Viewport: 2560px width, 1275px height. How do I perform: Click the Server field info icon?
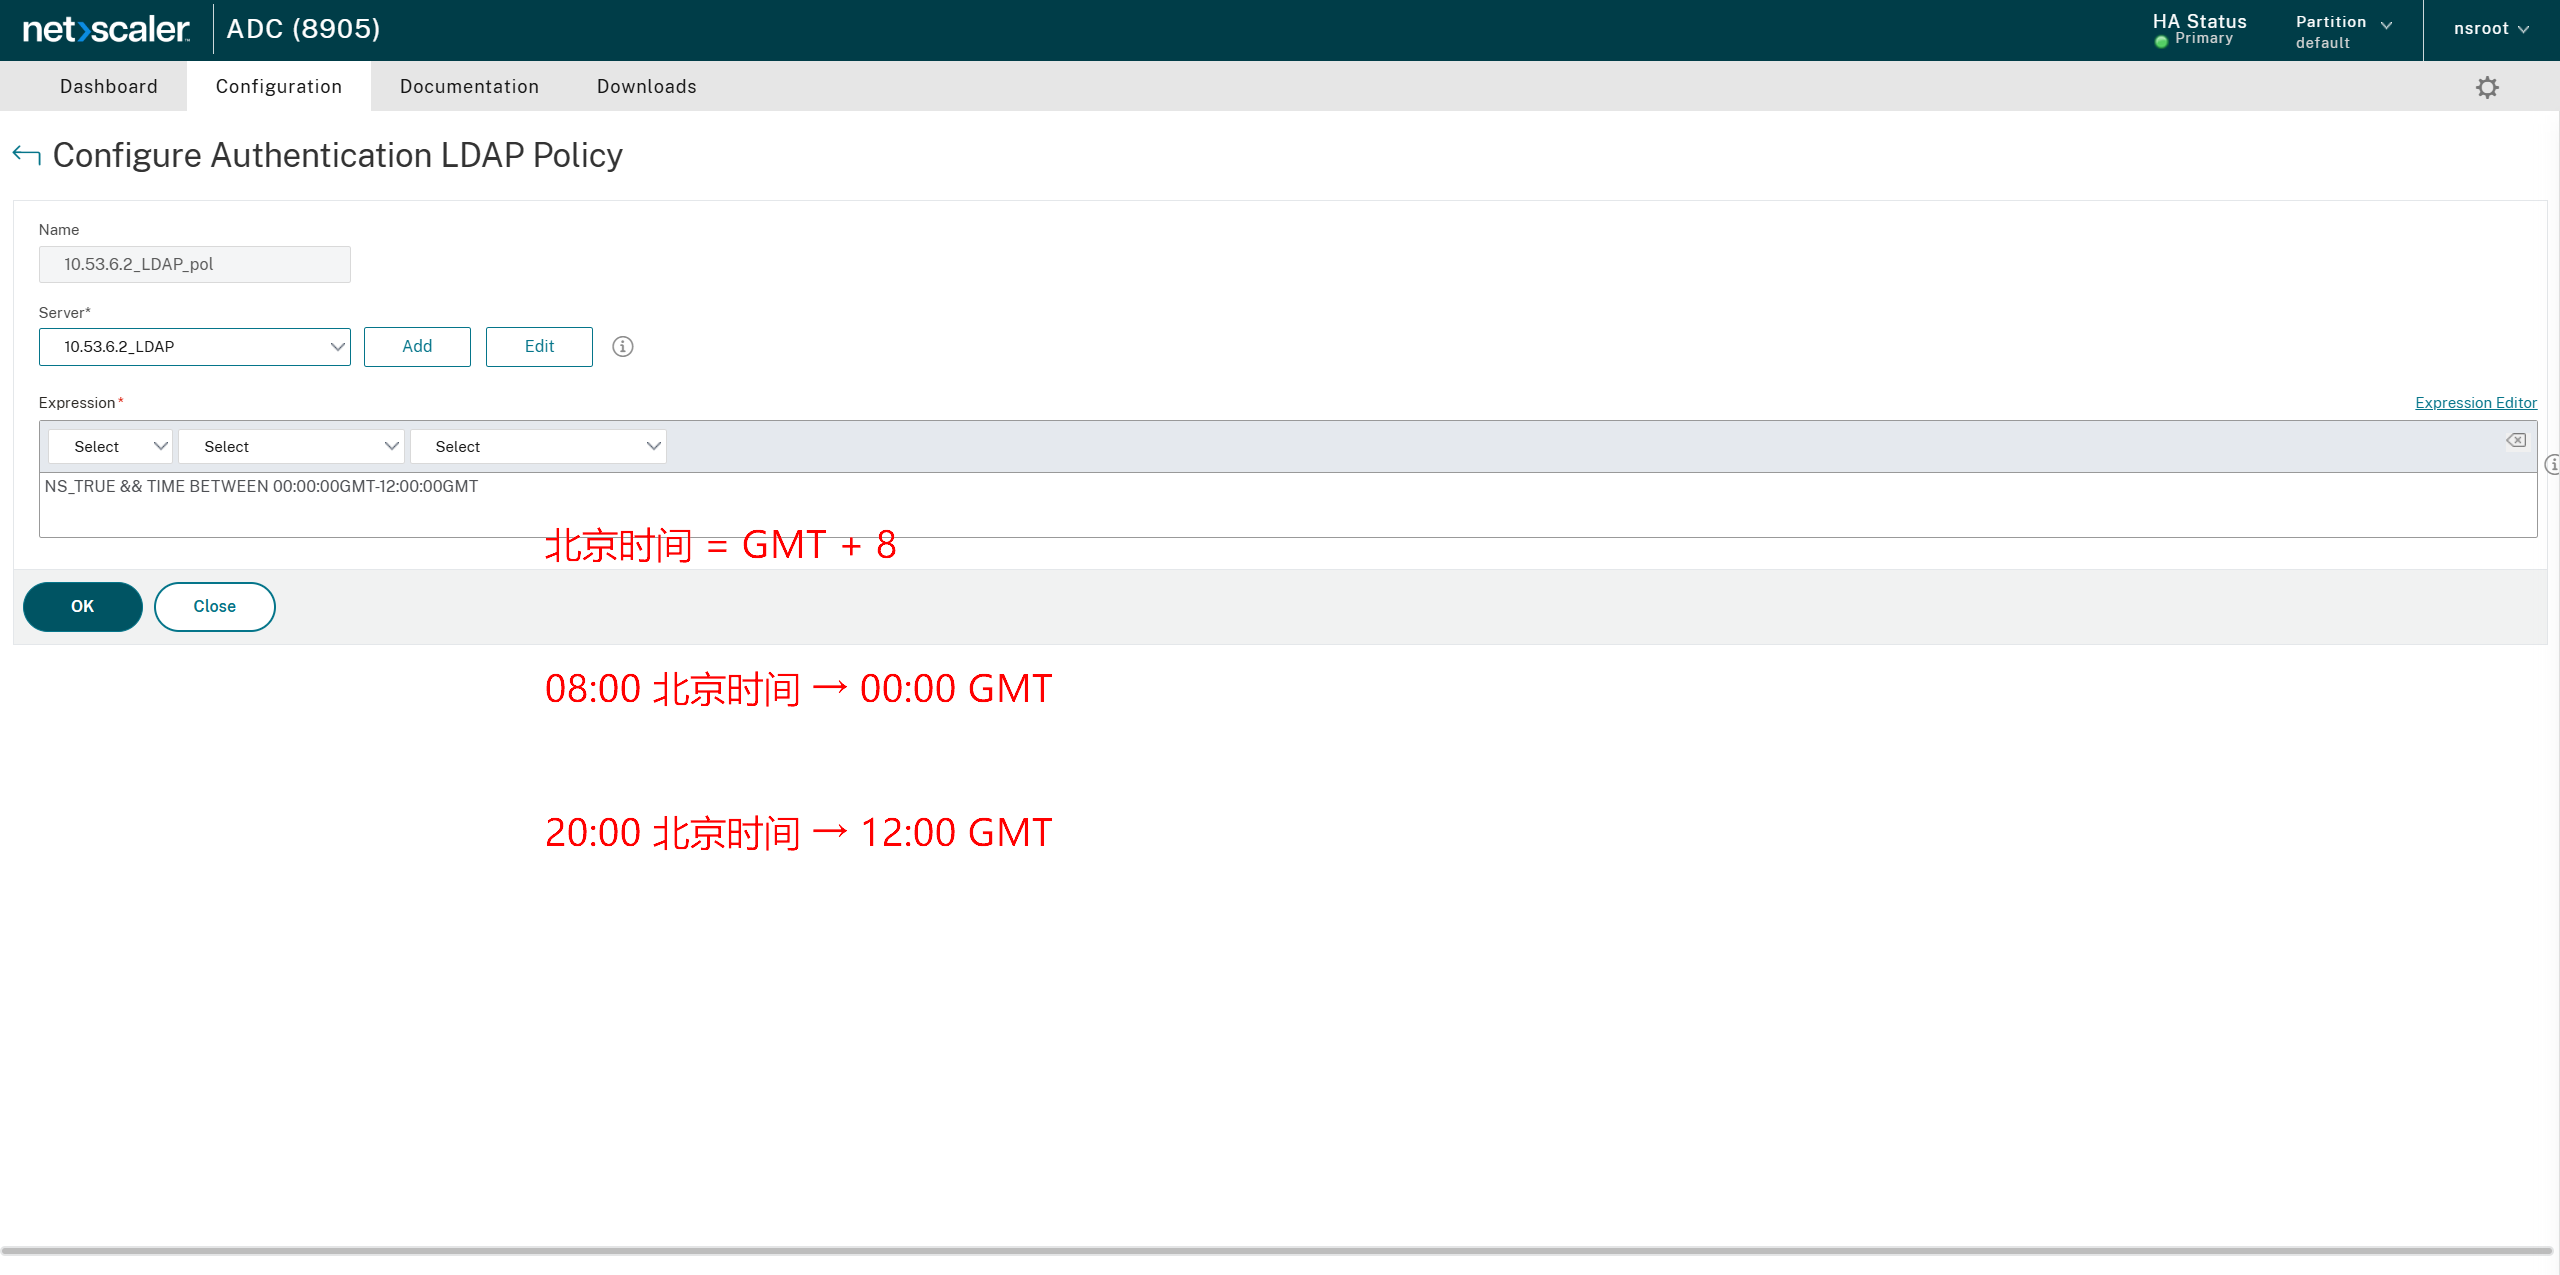pos(622,347)
